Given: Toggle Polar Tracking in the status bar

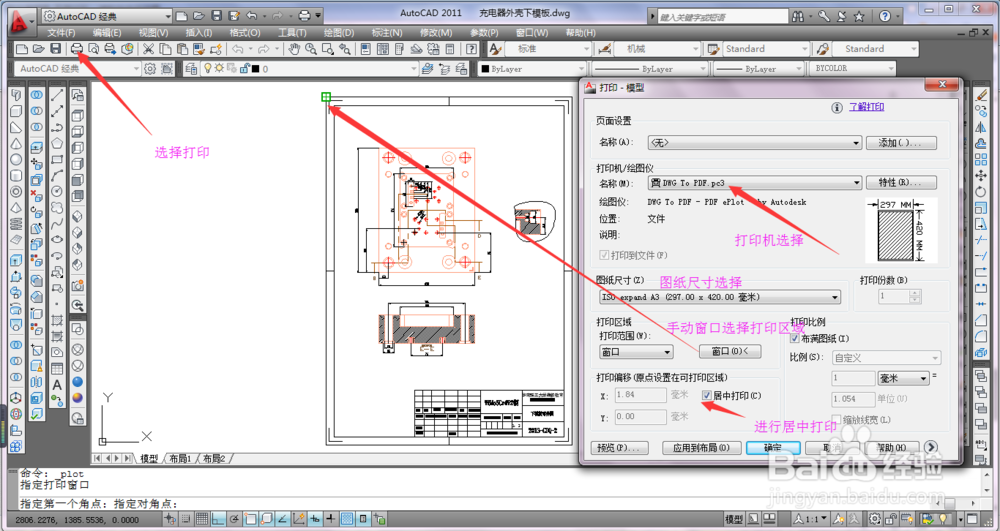Looking at the screenshot, I should [234, 519].
